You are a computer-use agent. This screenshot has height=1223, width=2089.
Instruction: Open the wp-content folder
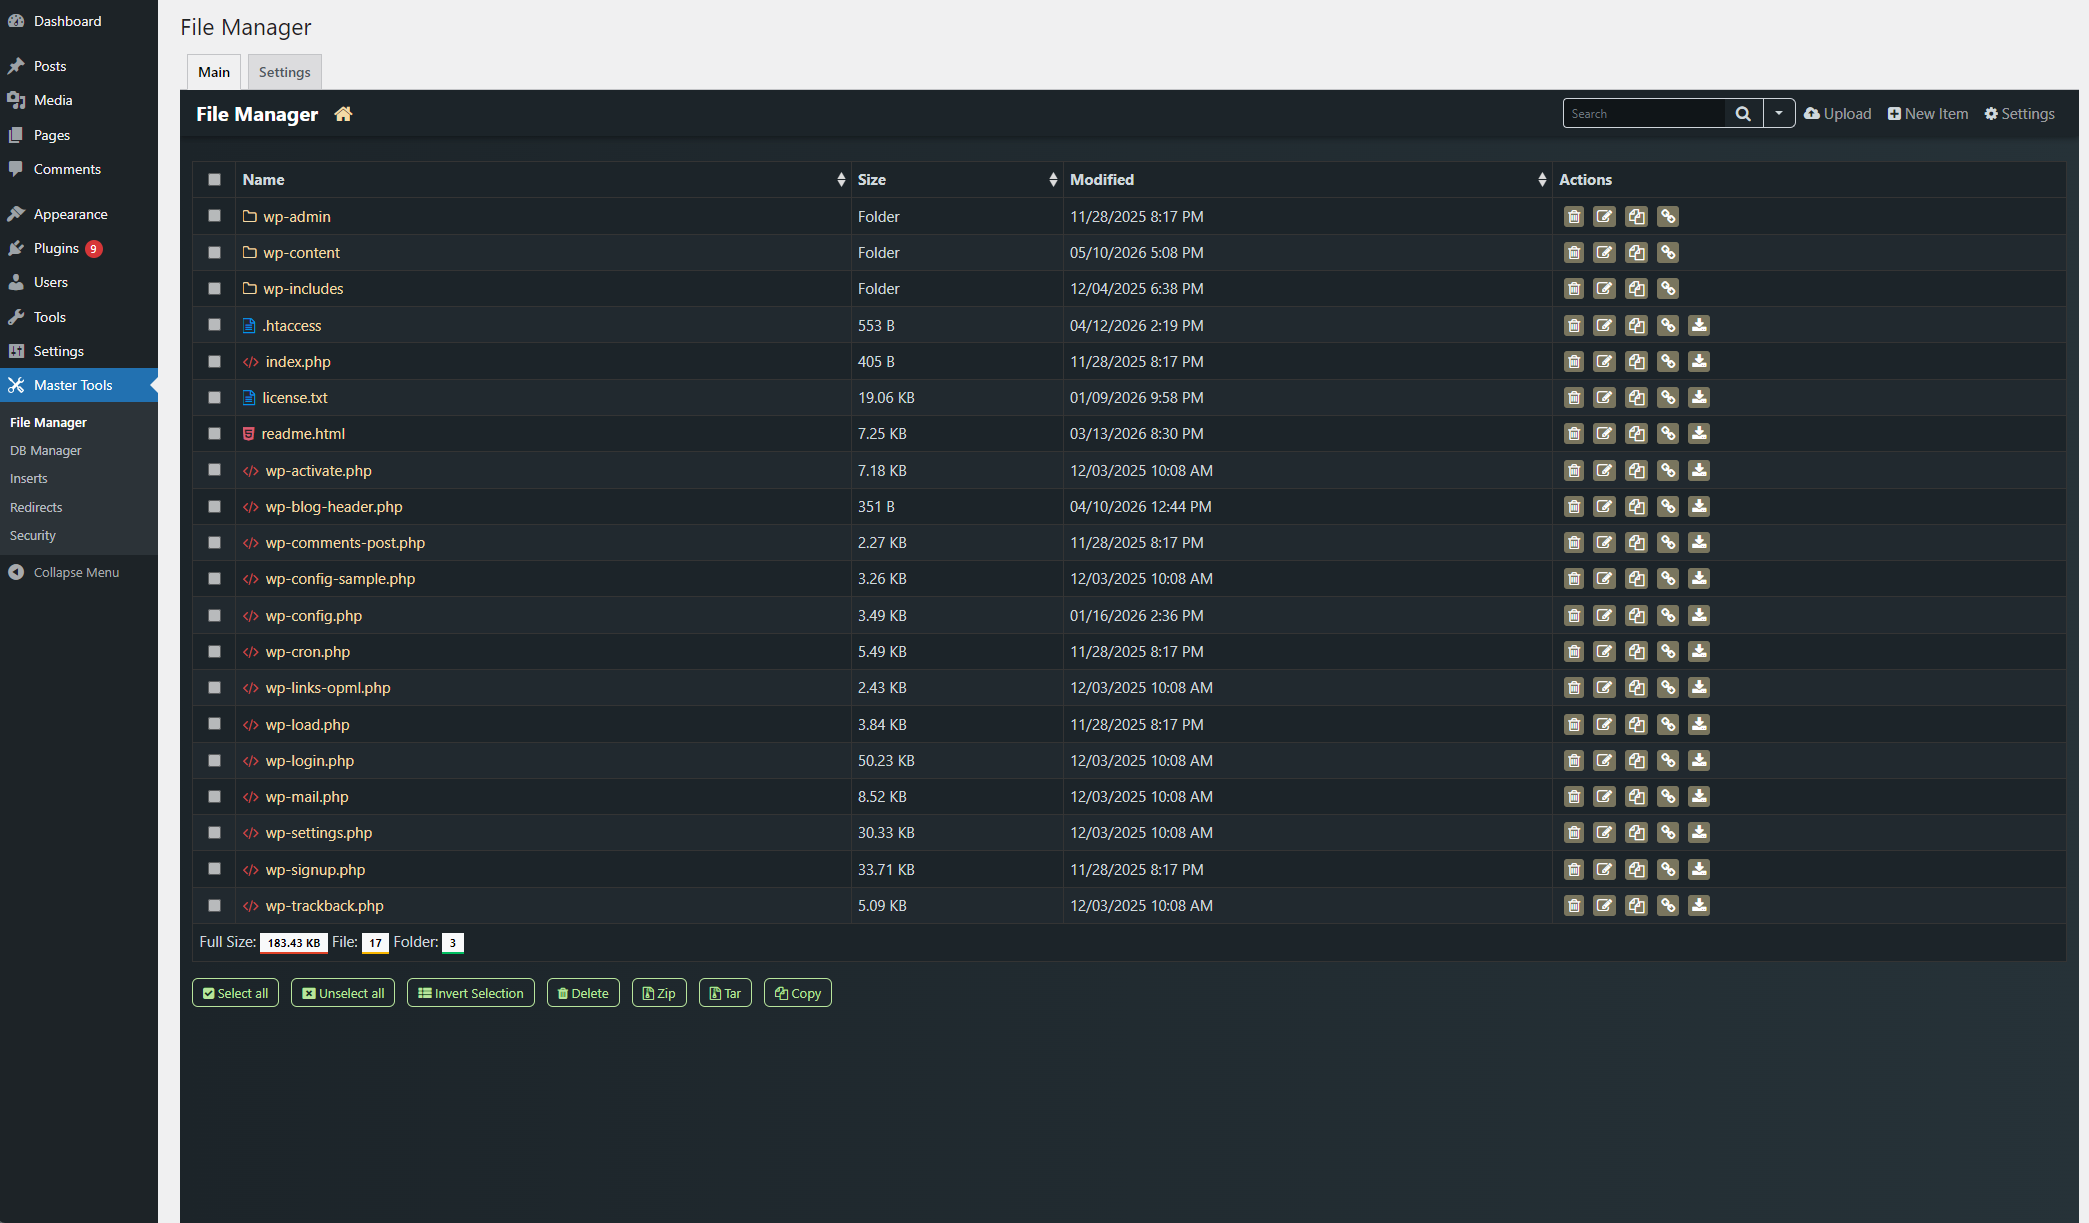(301, 253)
